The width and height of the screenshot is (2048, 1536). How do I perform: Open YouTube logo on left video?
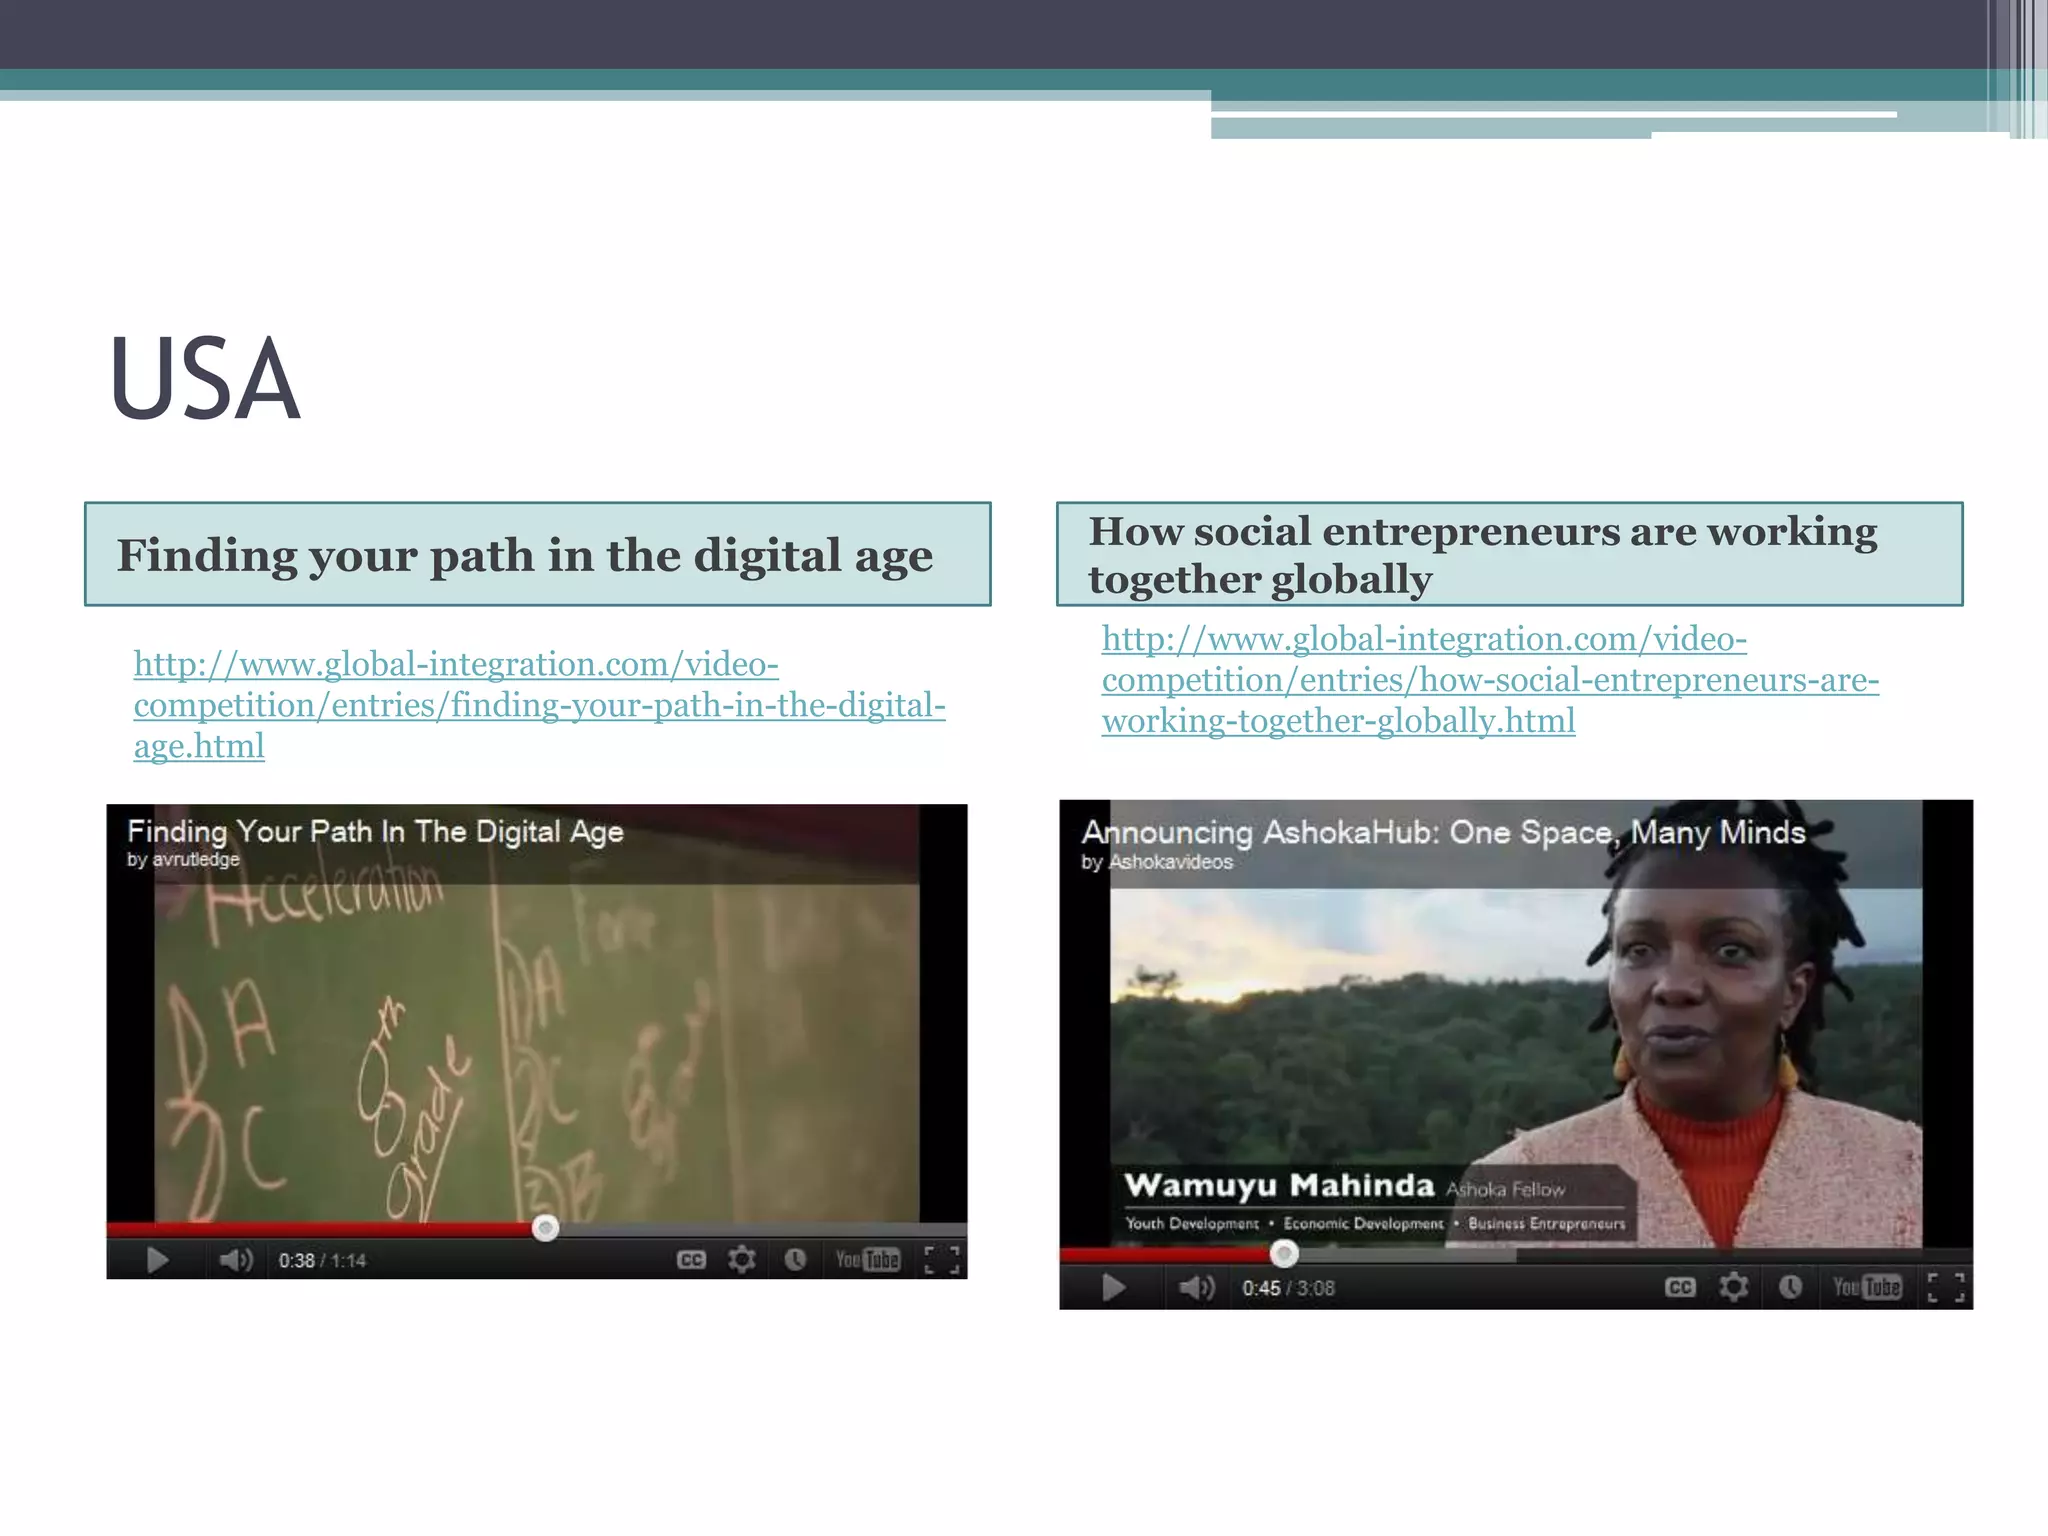pyautogui.click(x=868, y=1260)
